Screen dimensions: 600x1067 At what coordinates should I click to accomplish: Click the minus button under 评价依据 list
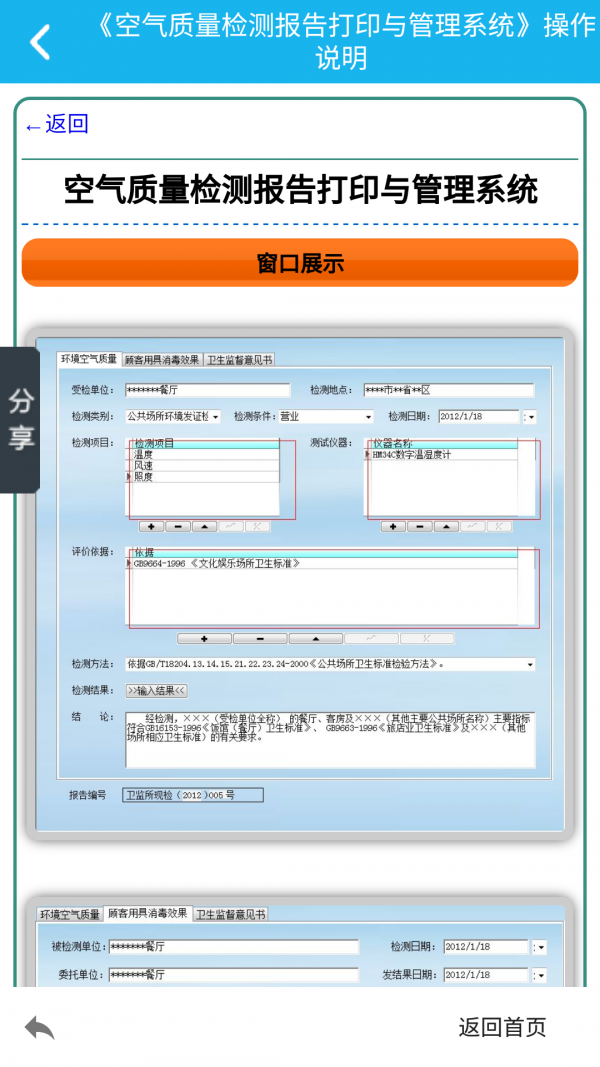point(260,639)
